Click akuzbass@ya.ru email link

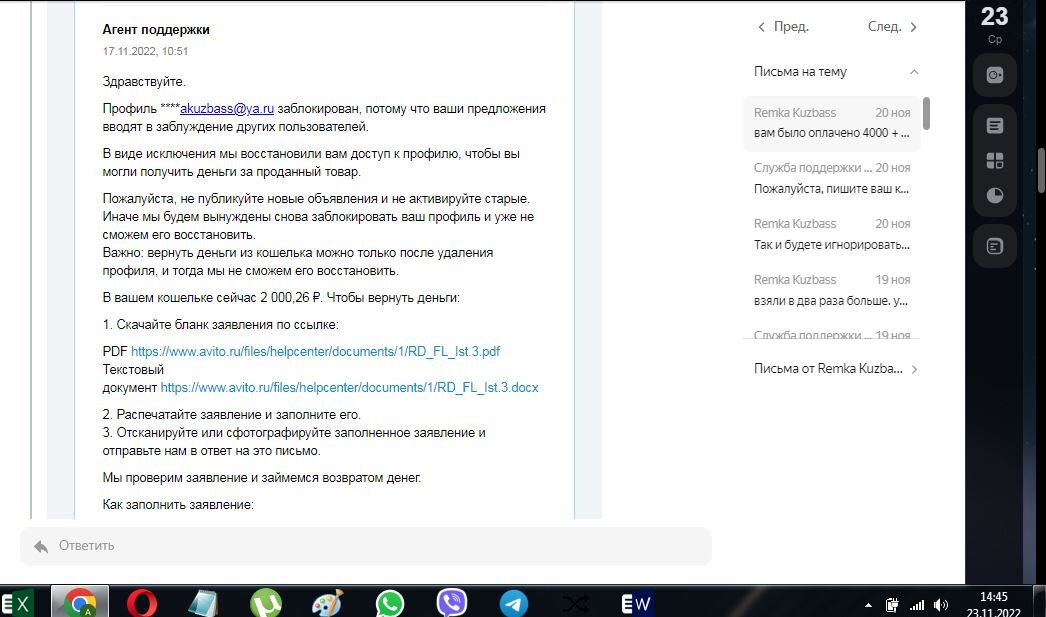[x=227, y=109]
